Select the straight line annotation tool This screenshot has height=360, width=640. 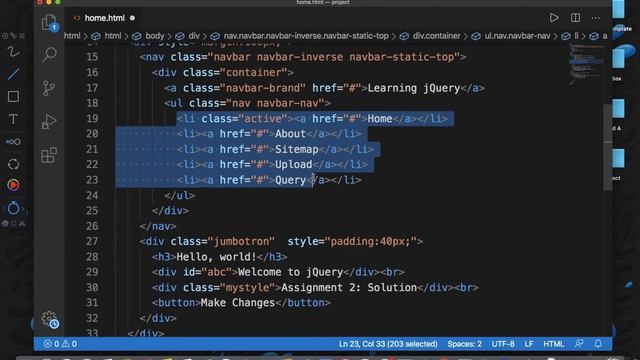point(13,74)
